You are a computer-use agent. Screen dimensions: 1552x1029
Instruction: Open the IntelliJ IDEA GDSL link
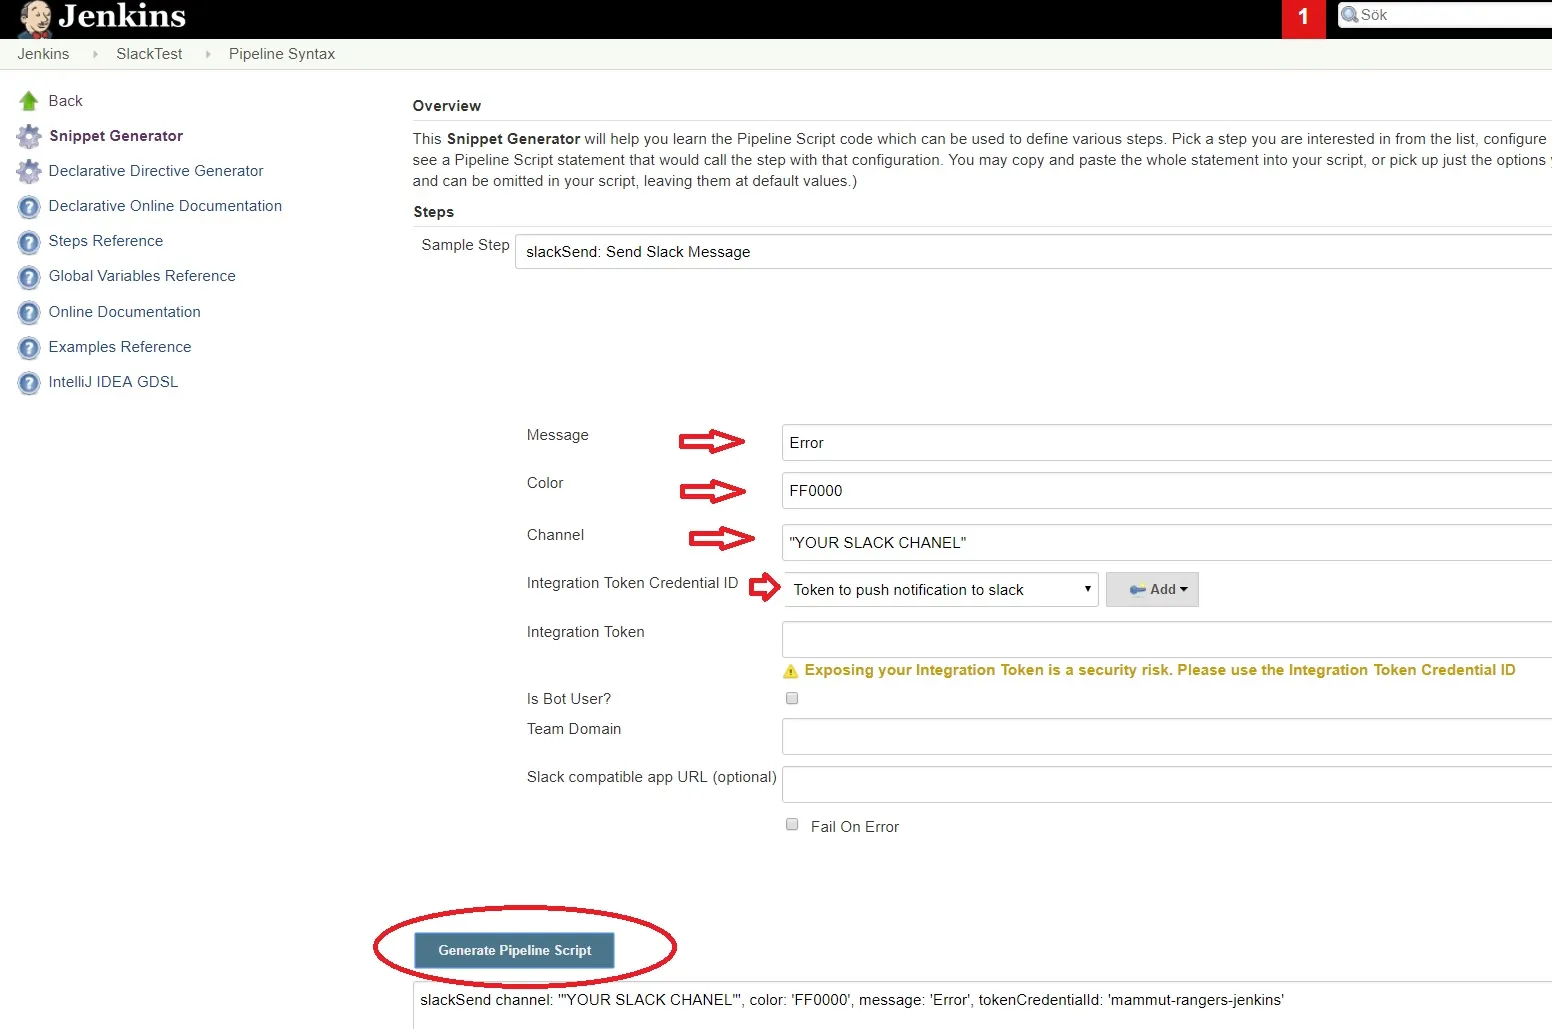pos(113,382)
